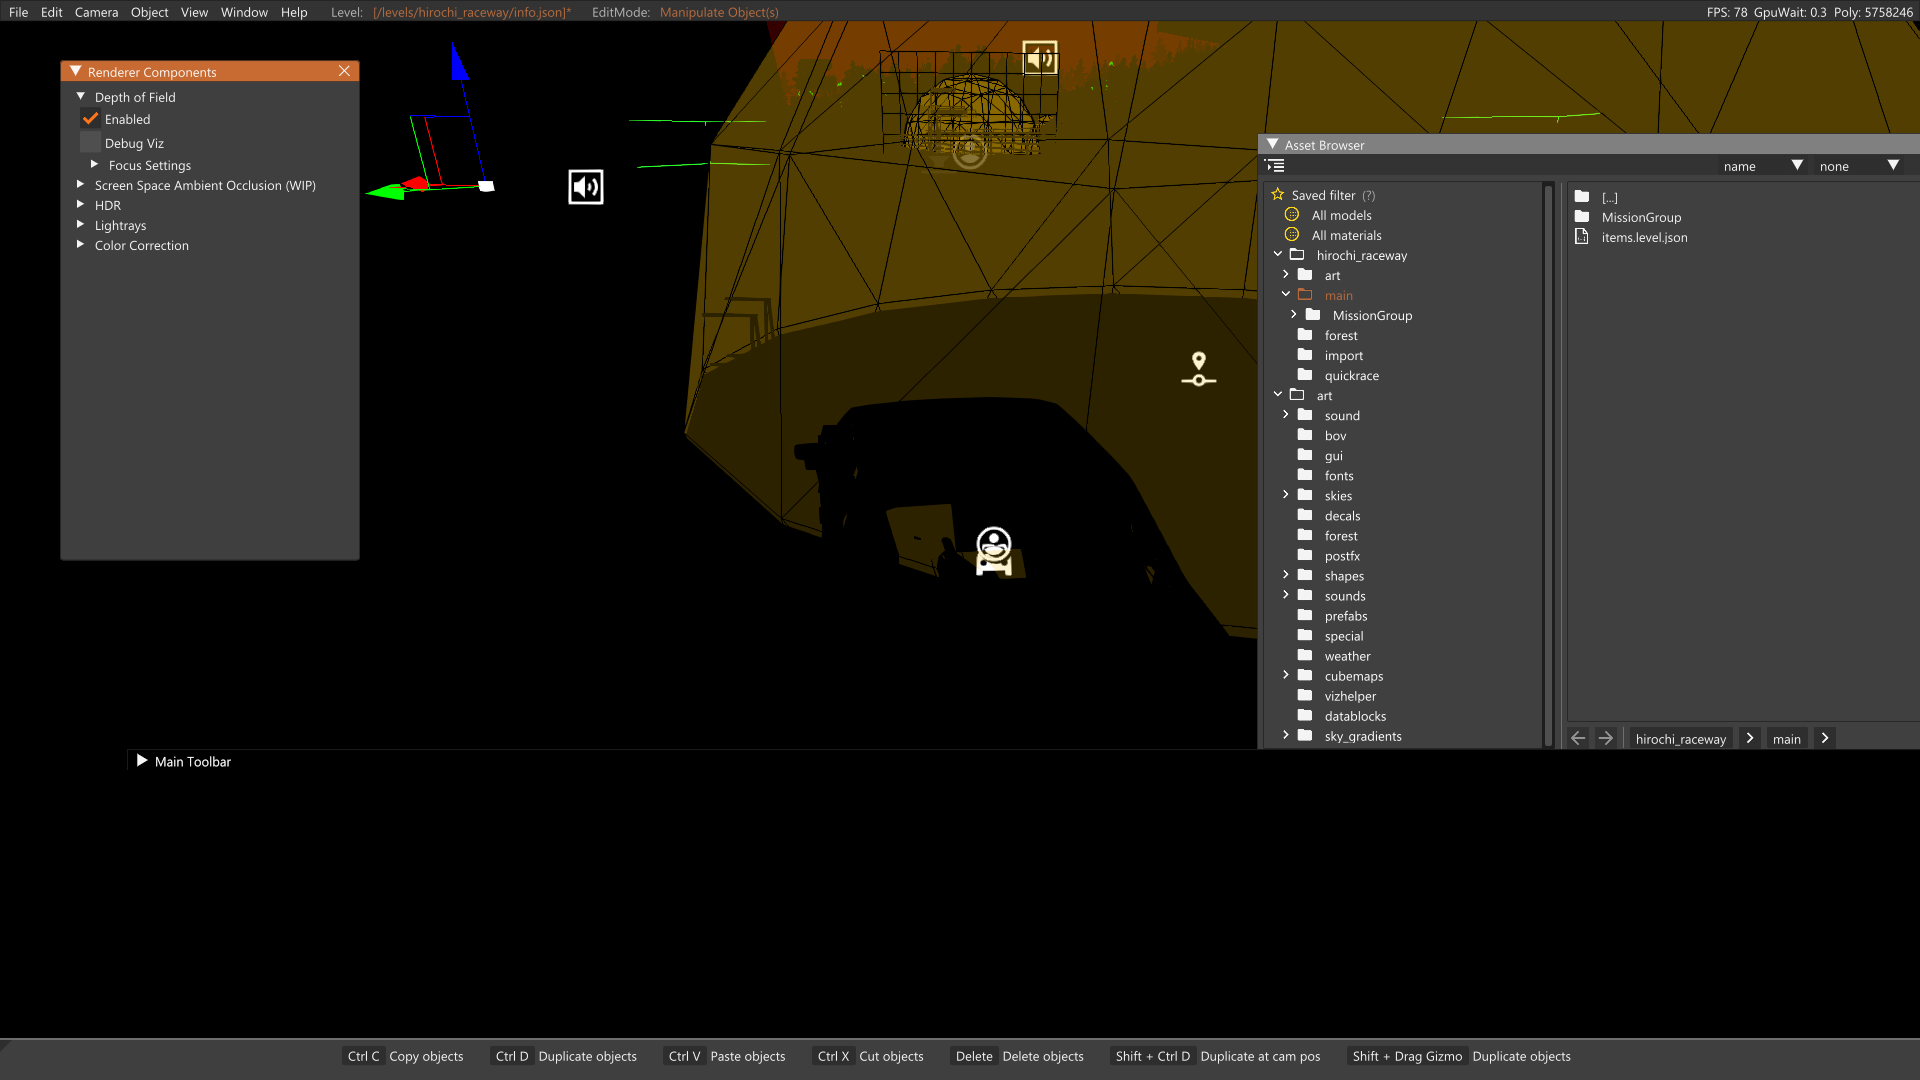This screenshot has width=1920, height=1080.
Task: Click the blue Z-axis gizmo arrow
Action: pos(459,62)
